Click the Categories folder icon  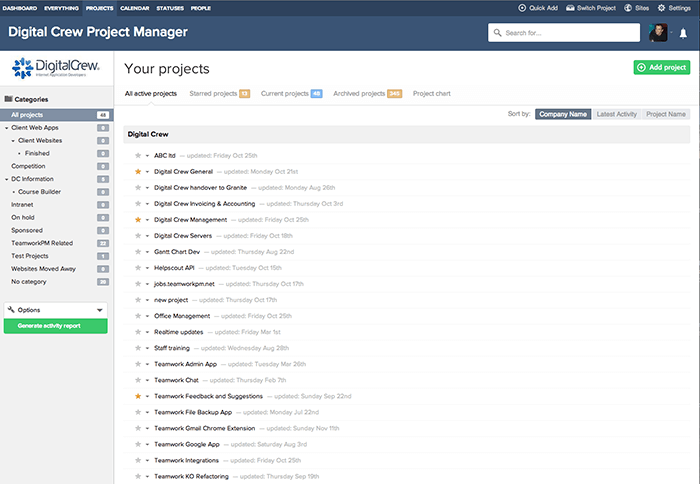8,99
